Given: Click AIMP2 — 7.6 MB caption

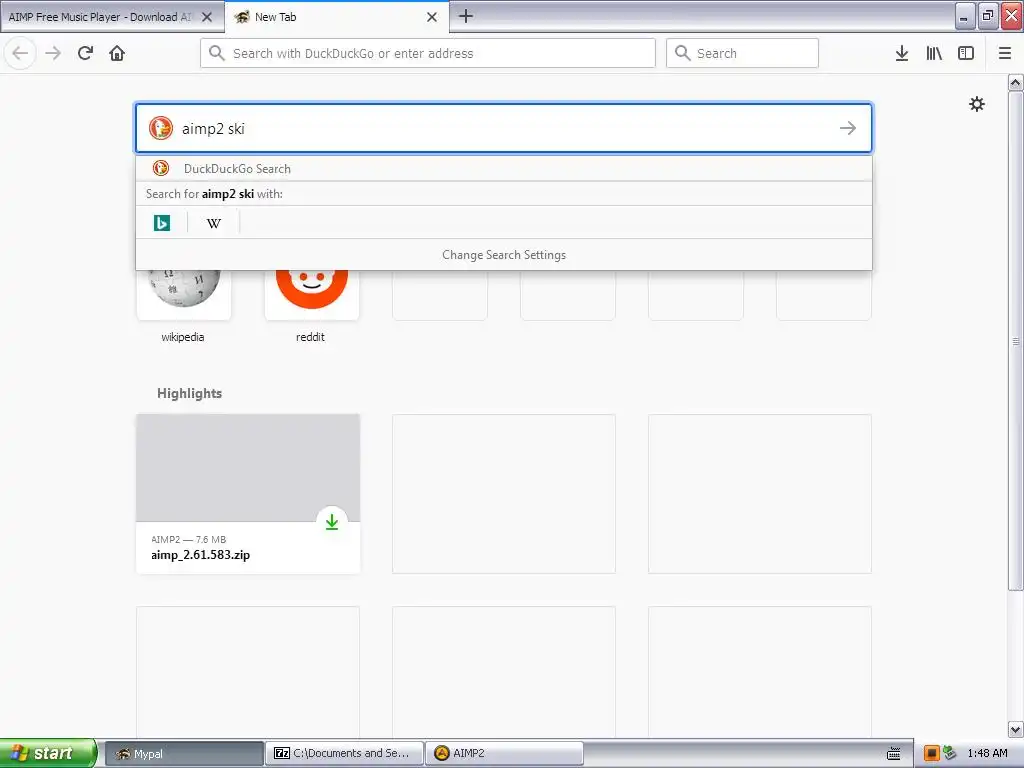Looking at the screenshot, I should 189,539.
